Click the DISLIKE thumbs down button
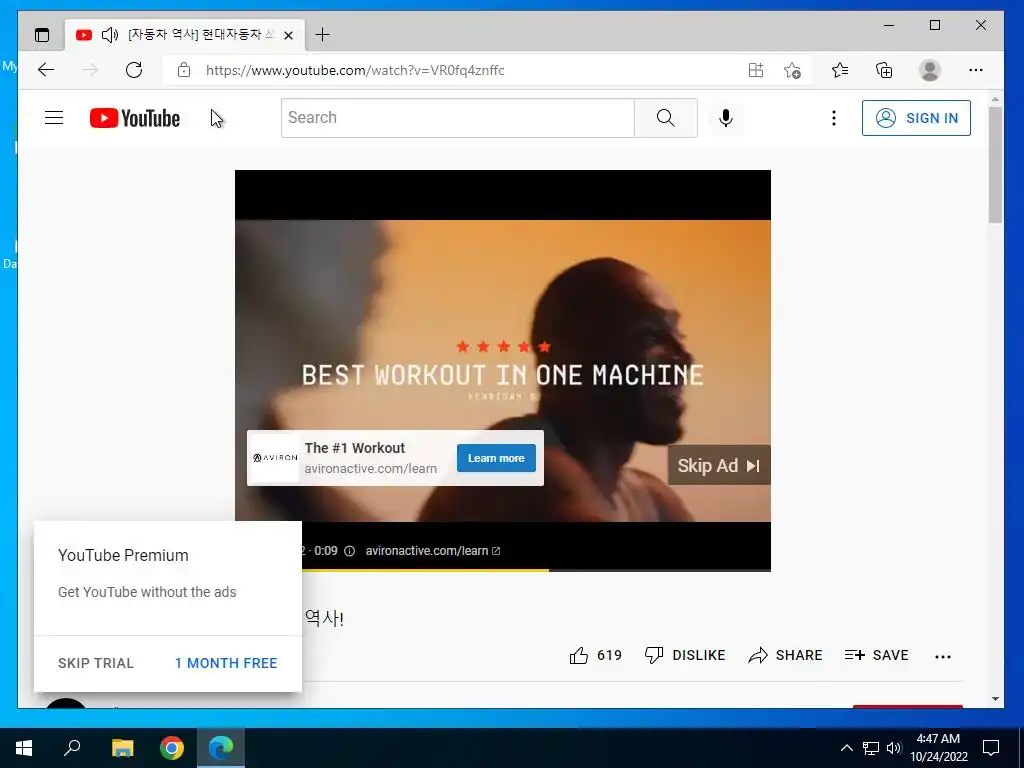 point(684,655)
